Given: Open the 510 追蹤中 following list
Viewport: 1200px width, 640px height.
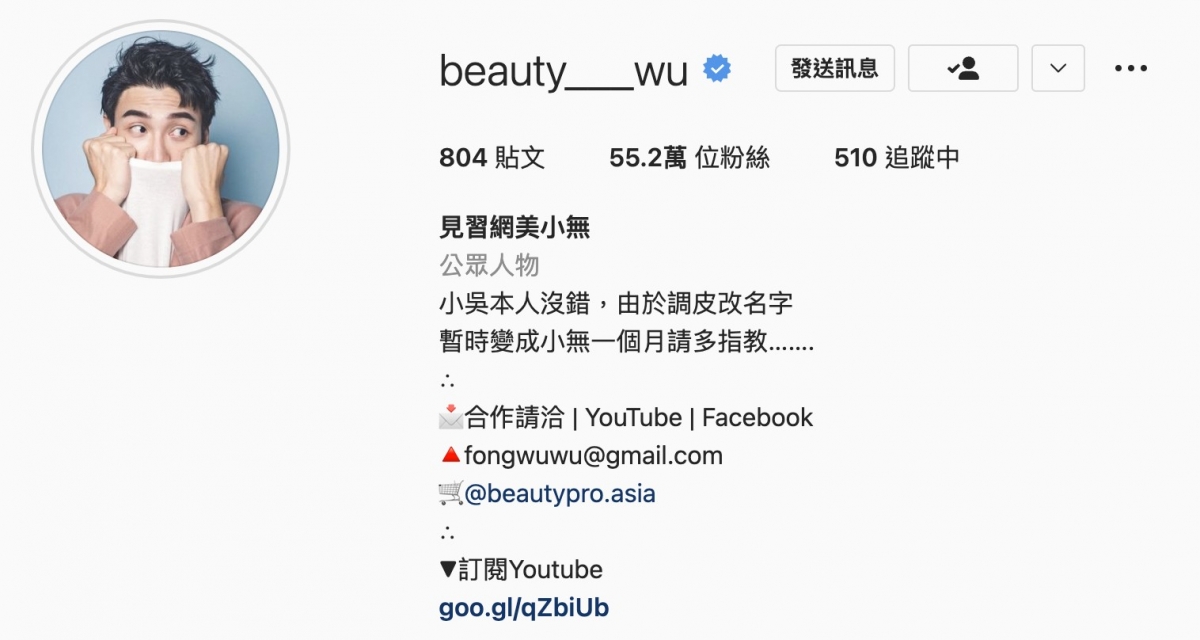Looking at the screenshot, I should pos(897,157).
